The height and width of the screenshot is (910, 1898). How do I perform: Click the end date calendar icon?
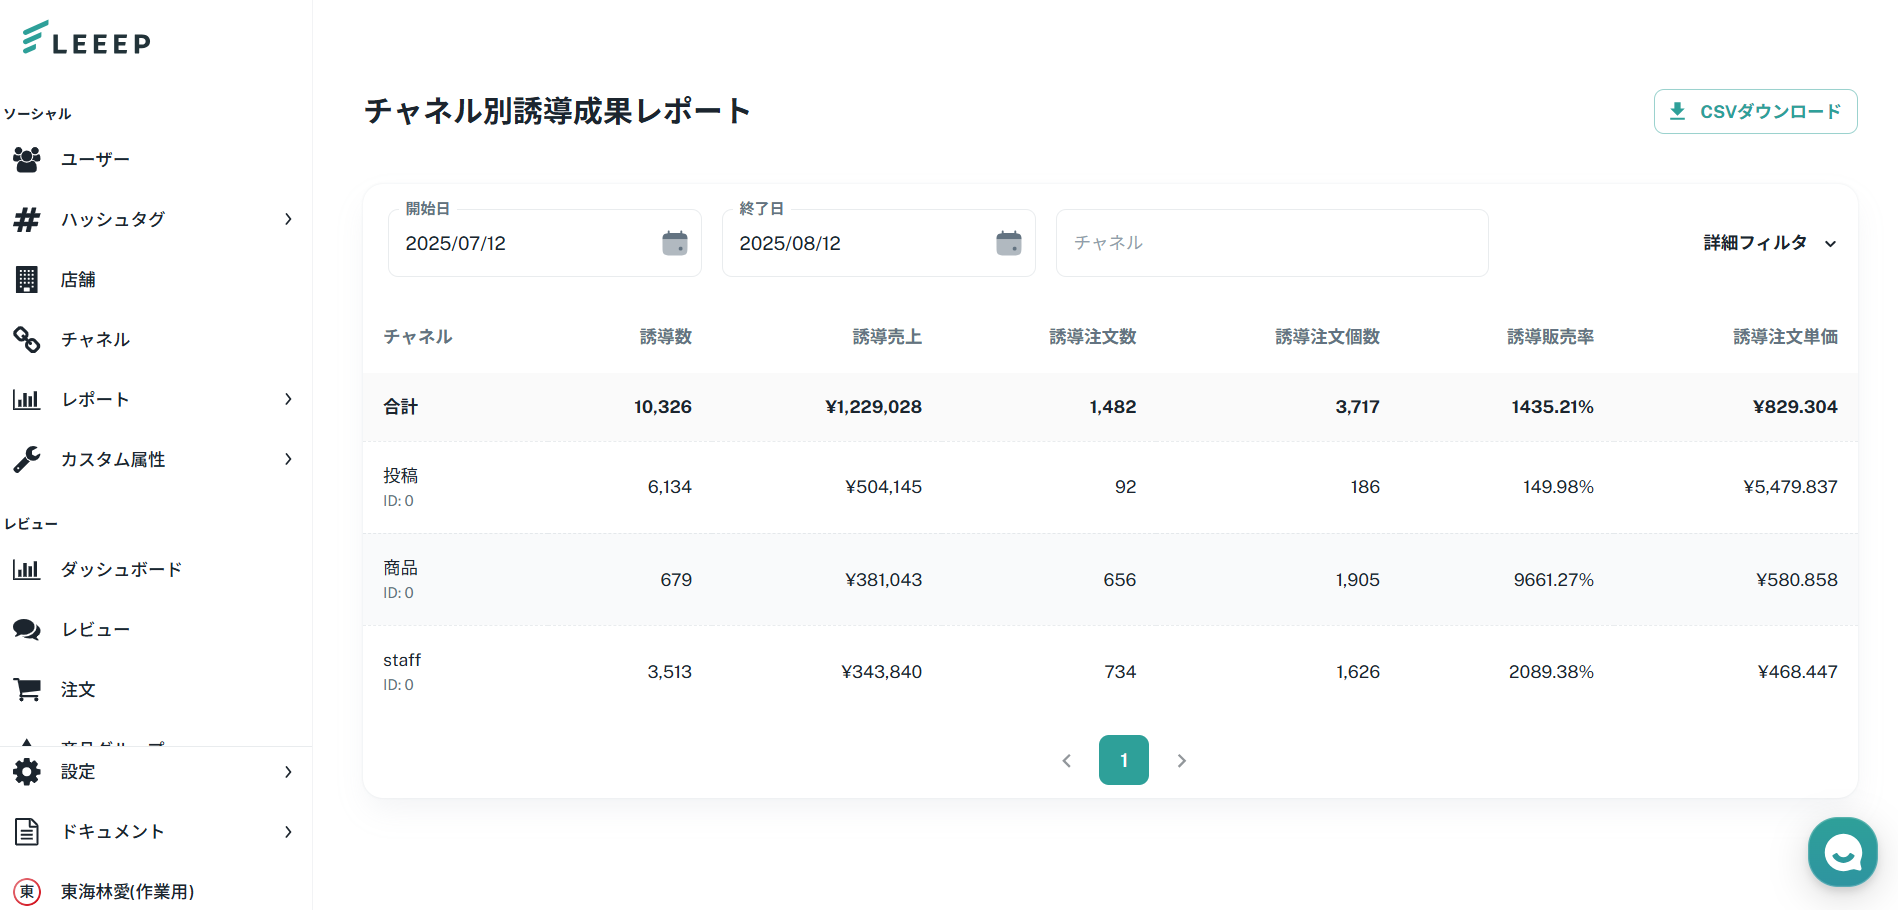[1008, 243]
